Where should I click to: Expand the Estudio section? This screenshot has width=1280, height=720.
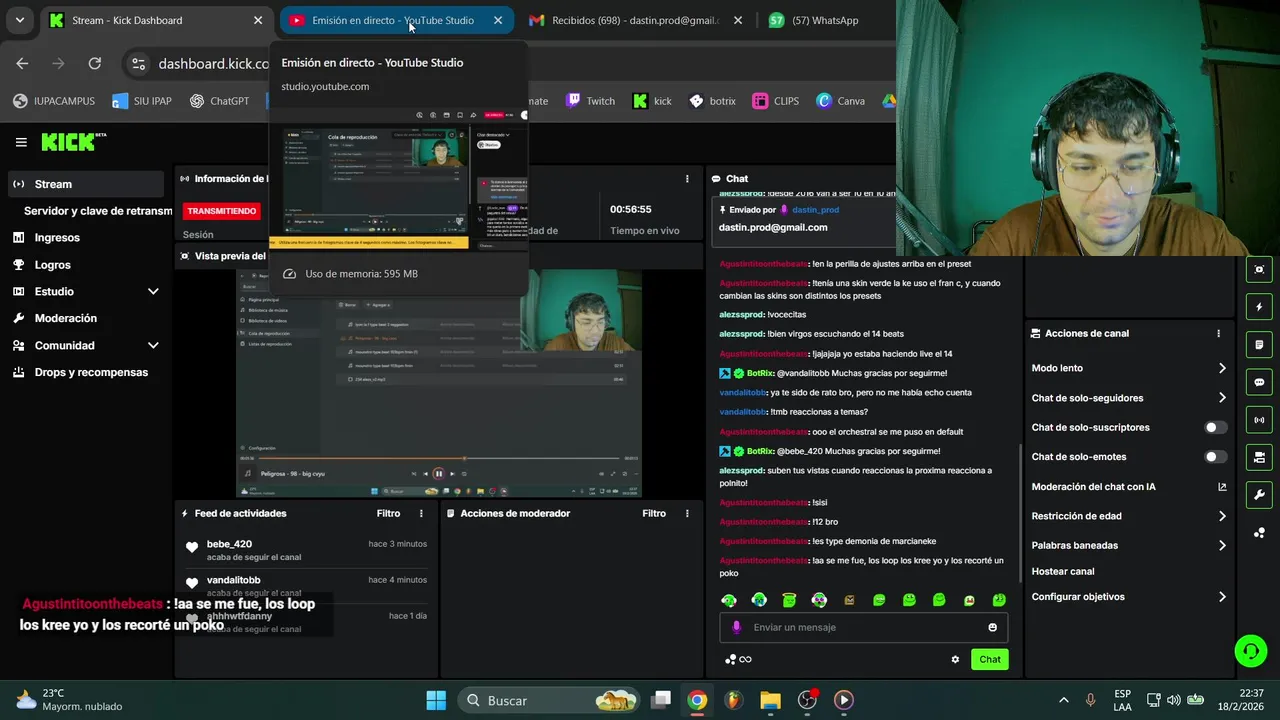click(x=85, y=291)
